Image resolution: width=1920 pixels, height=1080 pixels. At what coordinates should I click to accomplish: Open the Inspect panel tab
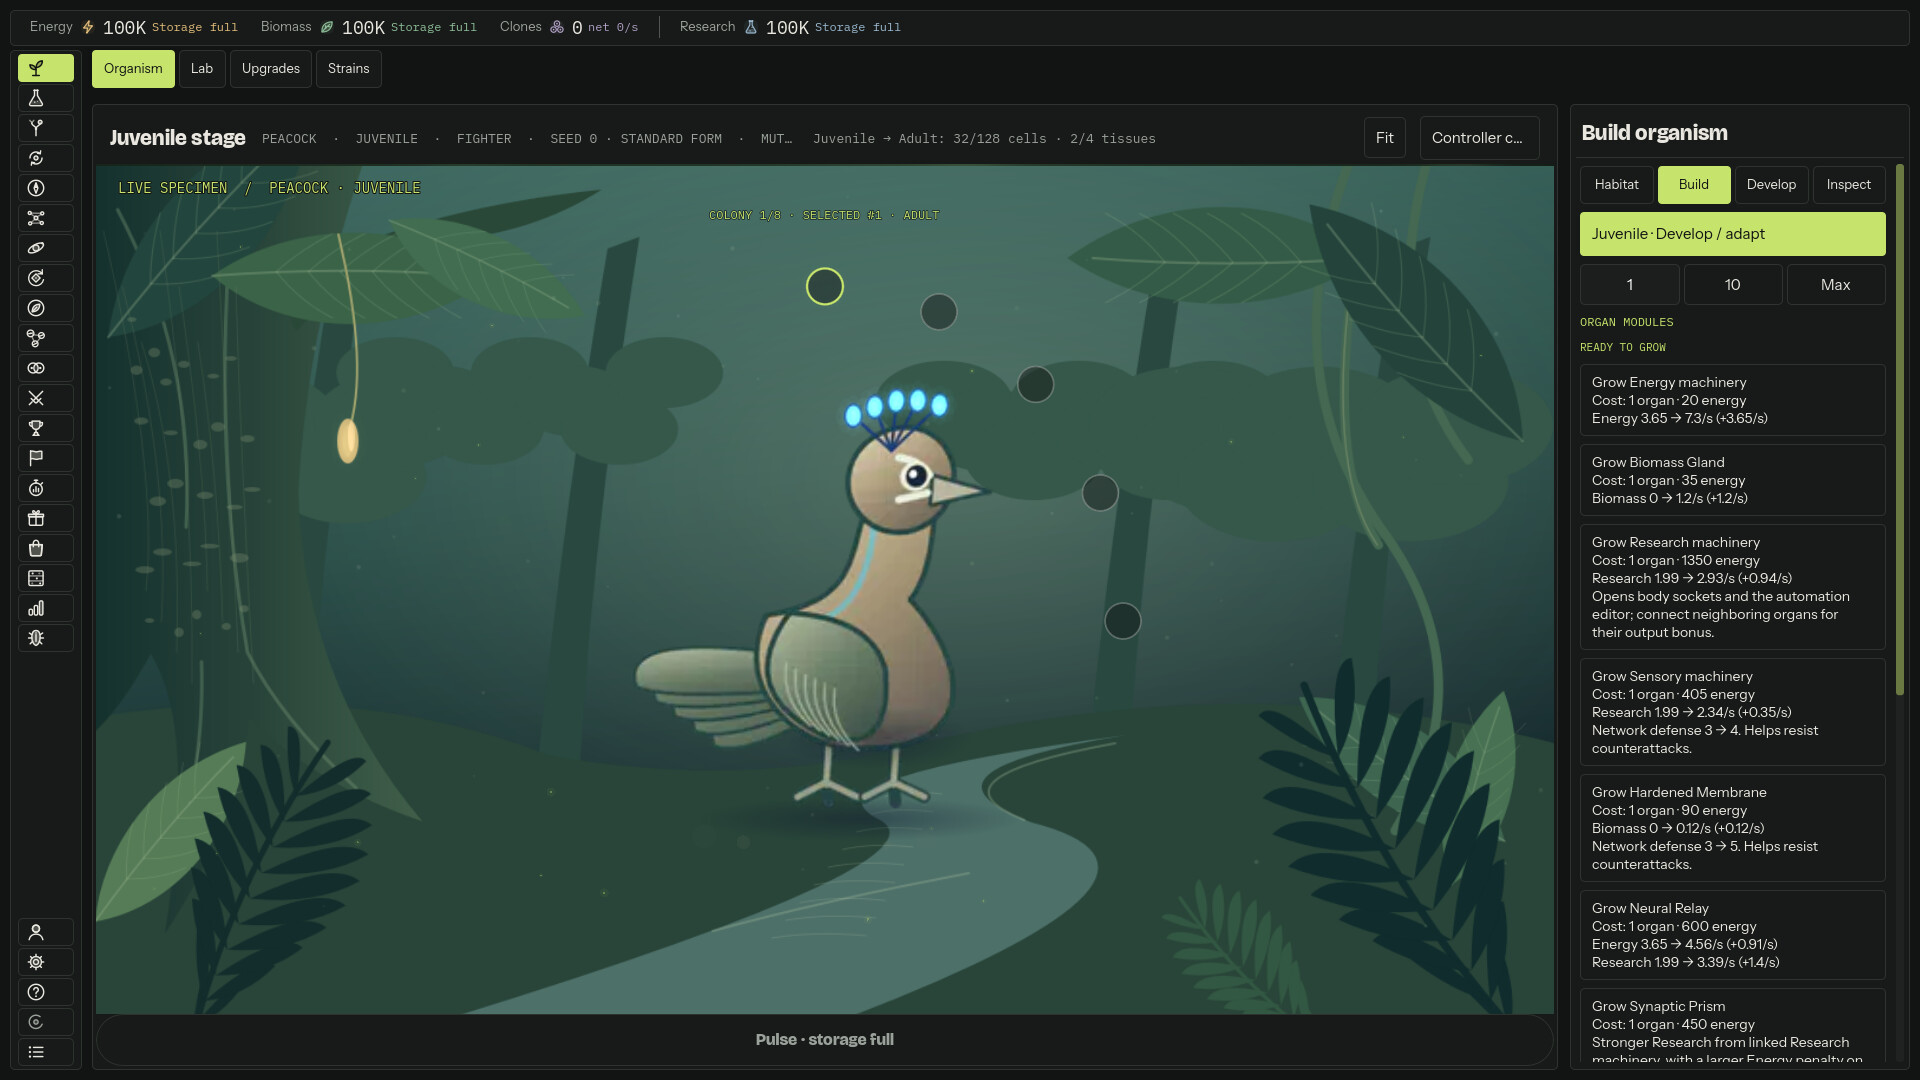tap(1848, 185)
